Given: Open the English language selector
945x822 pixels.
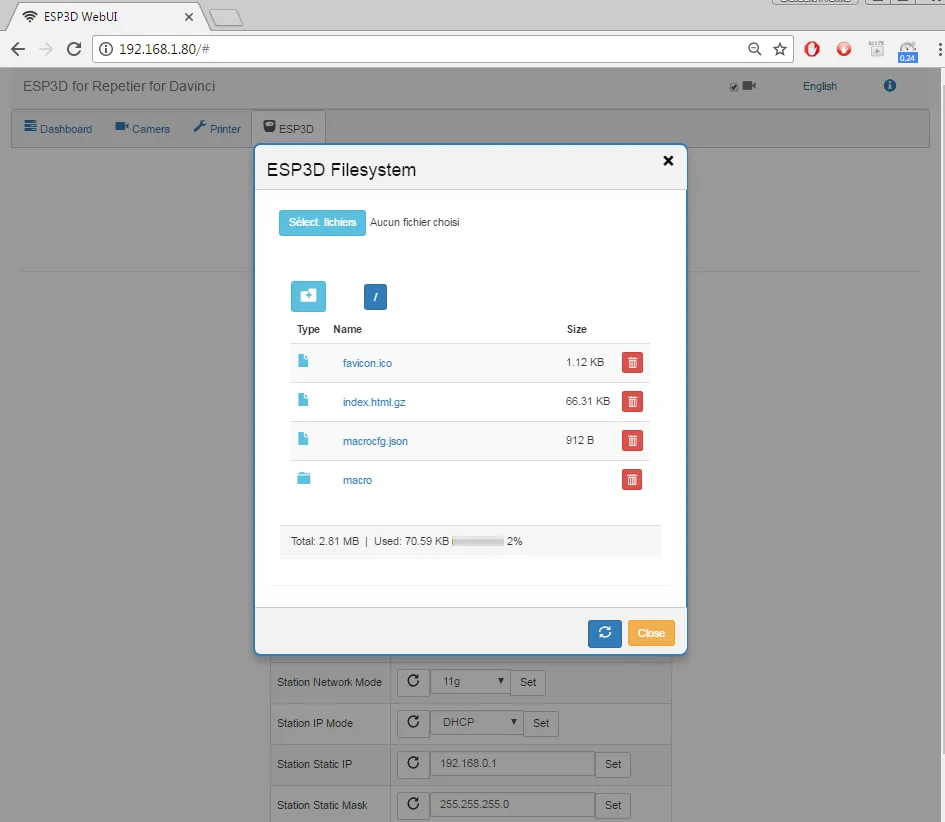Looking at the screenshot, I should click(x=820, y=87).
